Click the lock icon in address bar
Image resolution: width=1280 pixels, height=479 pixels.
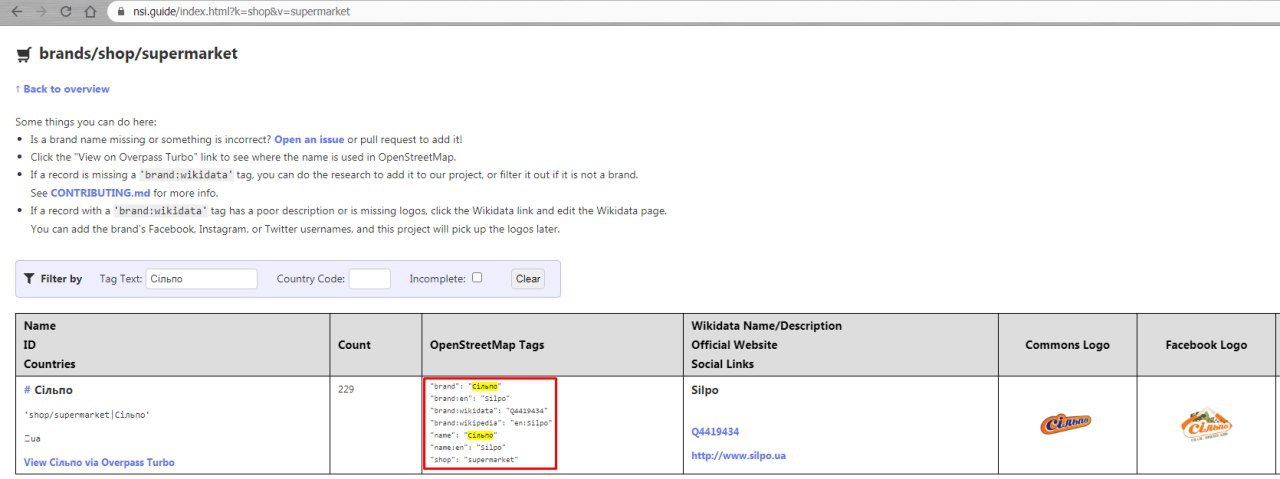coord(122,12)
